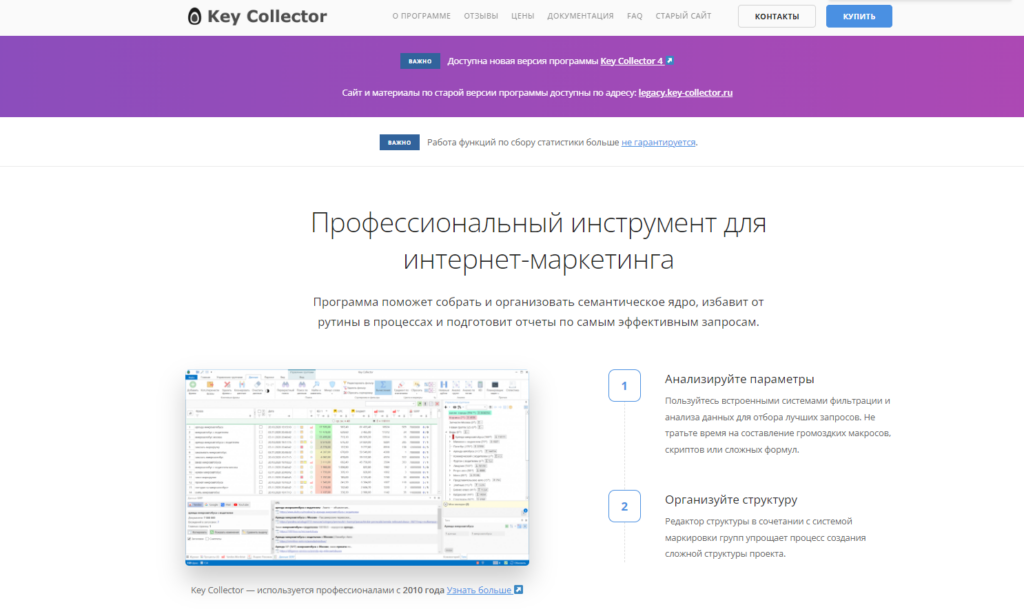1024x616 pixels.
Task: Go to the ОТЗЫВЫ page
Action: (x=481, y=16)
